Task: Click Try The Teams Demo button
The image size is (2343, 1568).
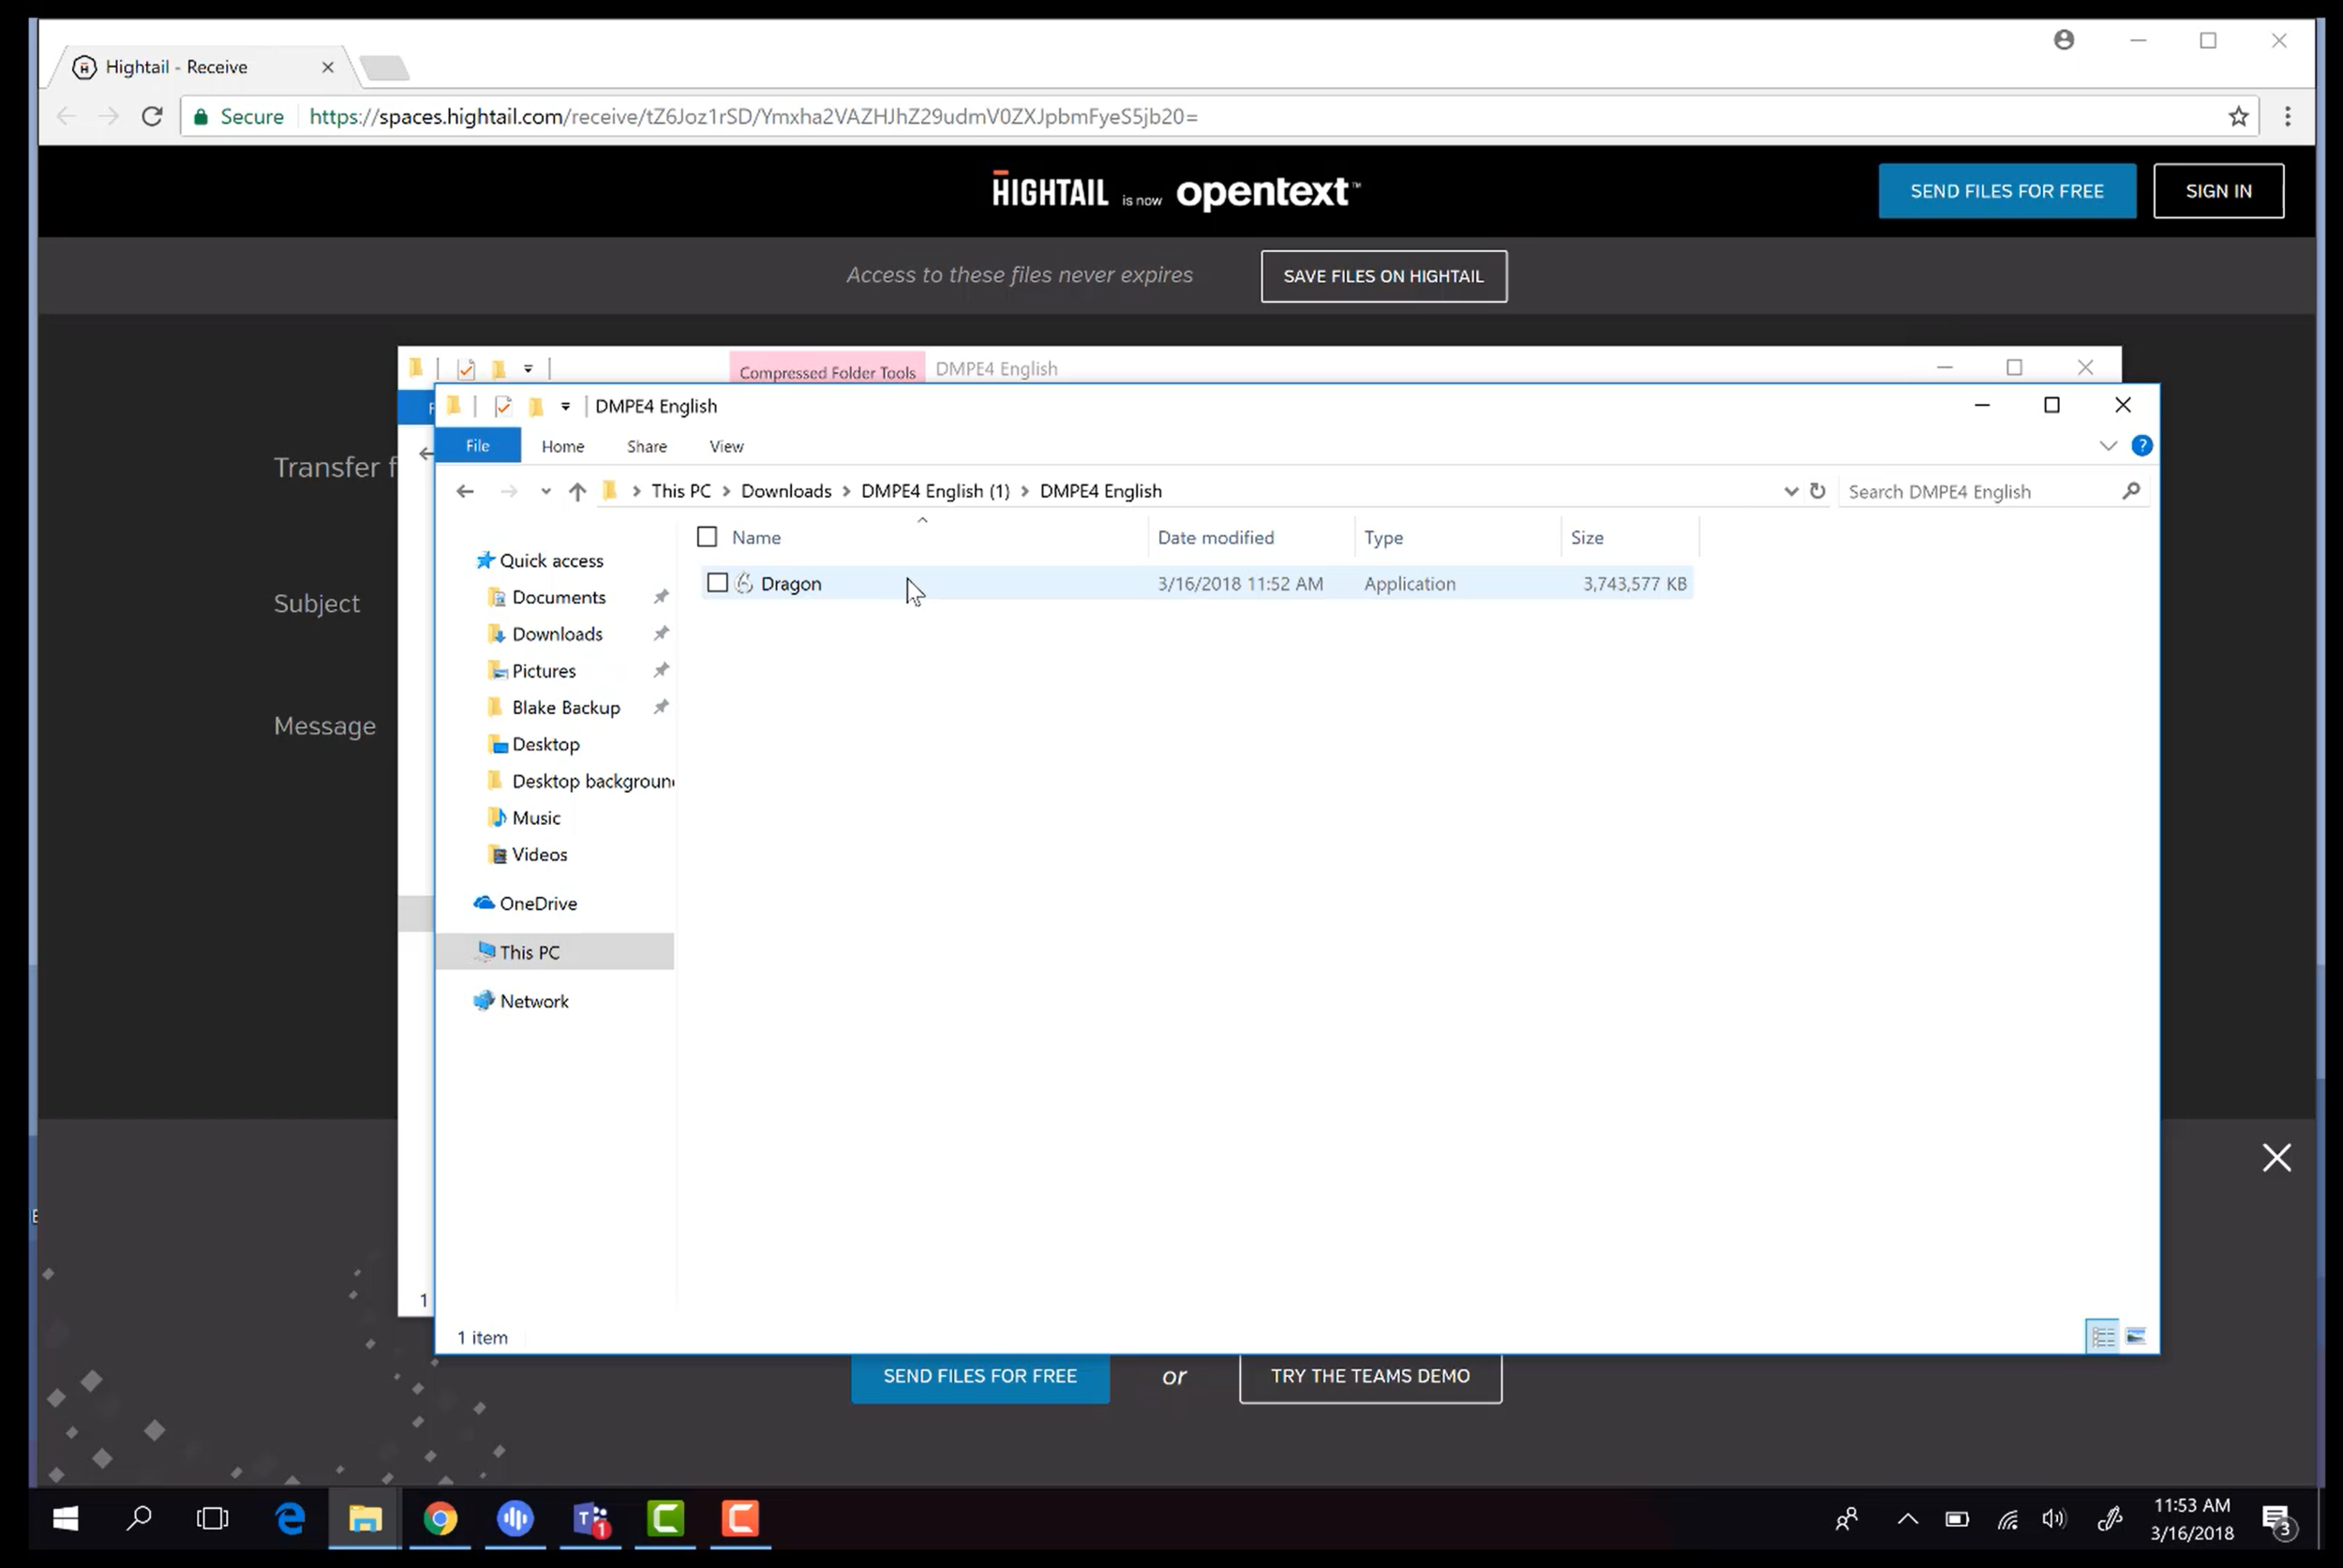Action: pyautogui.click(x=1370, y=1376)
